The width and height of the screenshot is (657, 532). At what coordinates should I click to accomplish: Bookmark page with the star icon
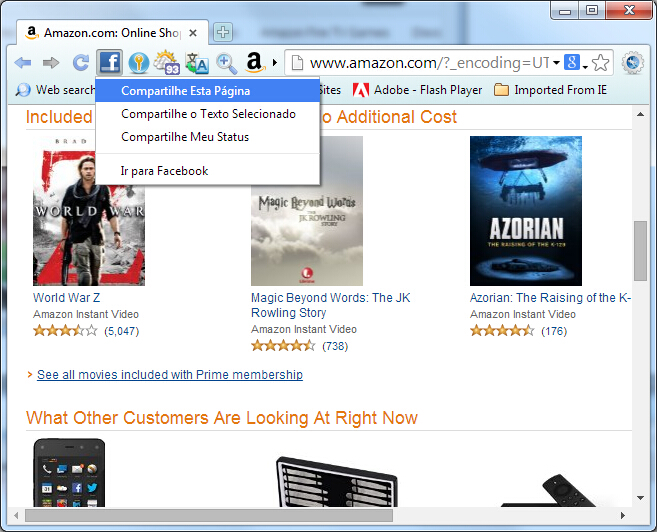point(600,63)
